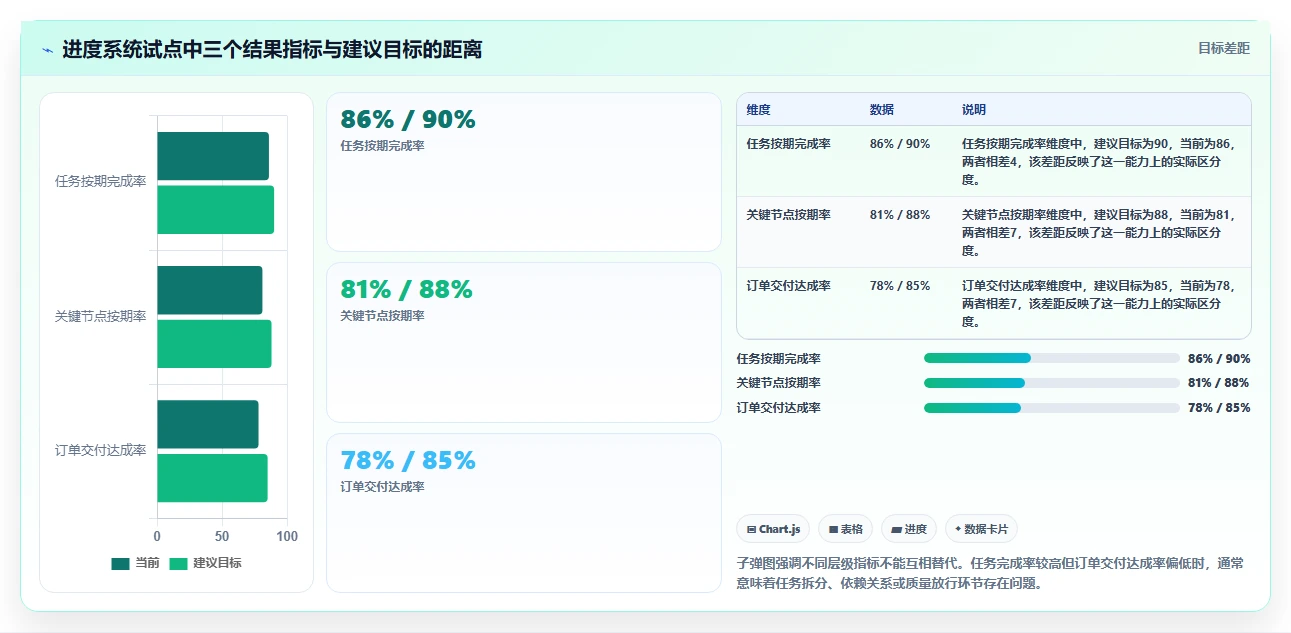Image resolution: width=1291 pixels, height=633 pixels.
Task: Click the 建议目标 bar for 订单交付达成率
Action: click(212, 478)
